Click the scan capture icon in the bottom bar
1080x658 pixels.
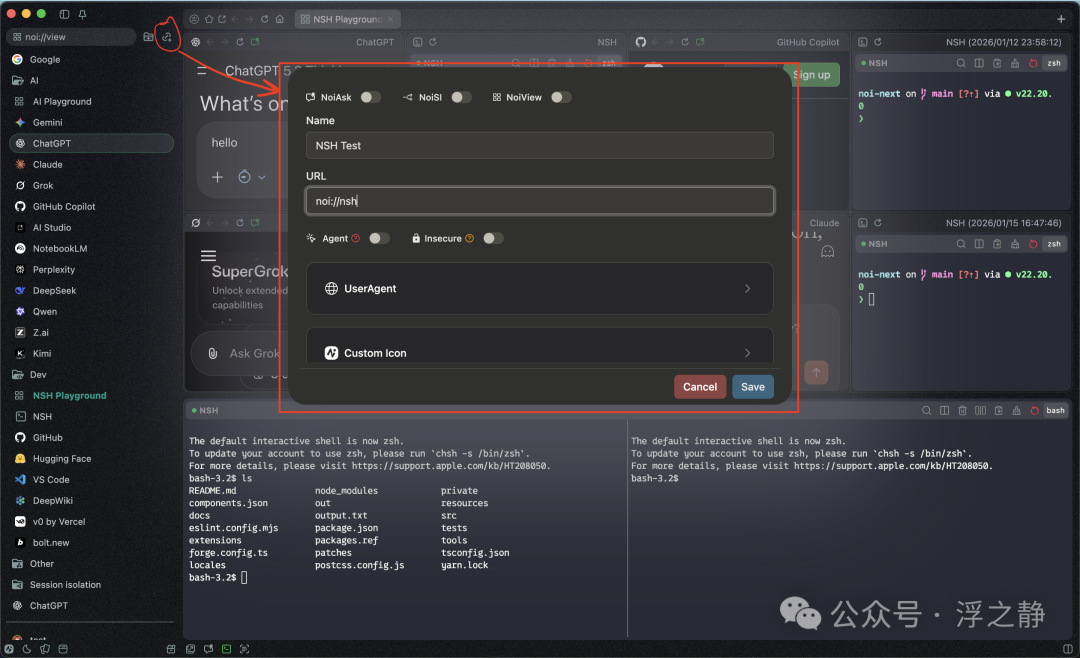245,648
